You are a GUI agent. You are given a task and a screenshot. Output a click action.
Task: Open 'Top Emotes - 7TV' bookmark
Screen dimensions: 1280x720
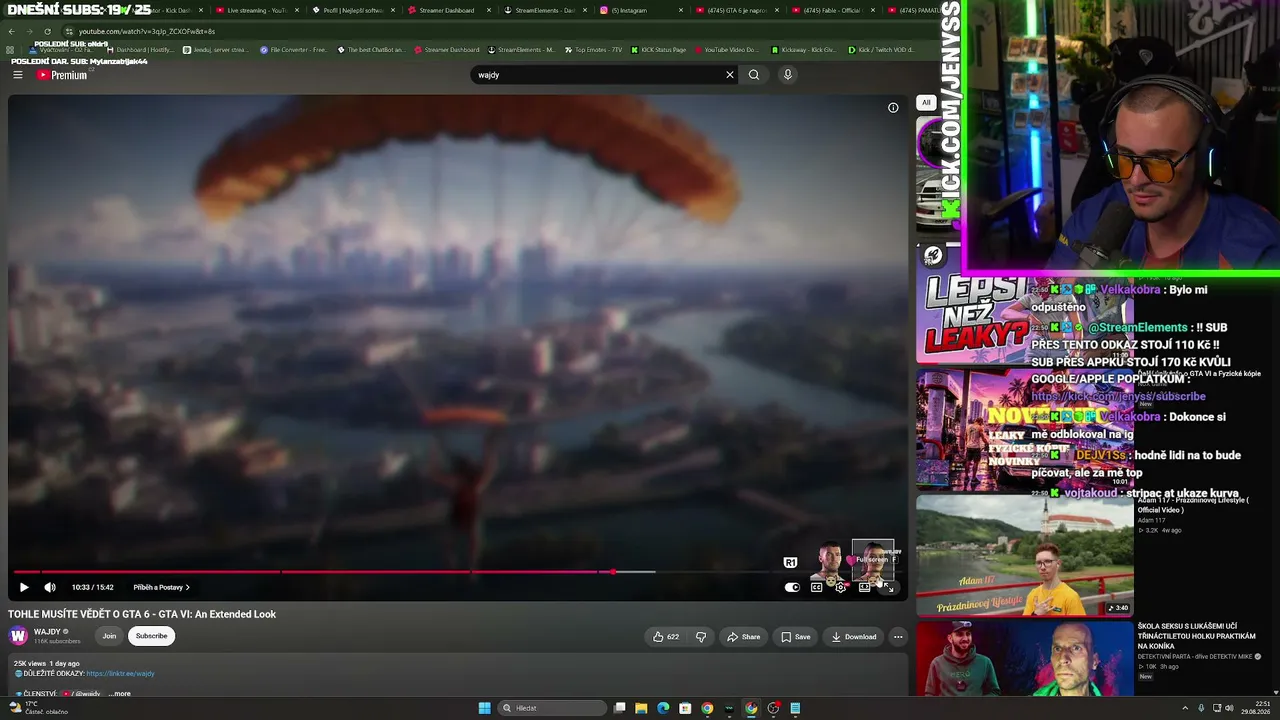click(593, 50)
